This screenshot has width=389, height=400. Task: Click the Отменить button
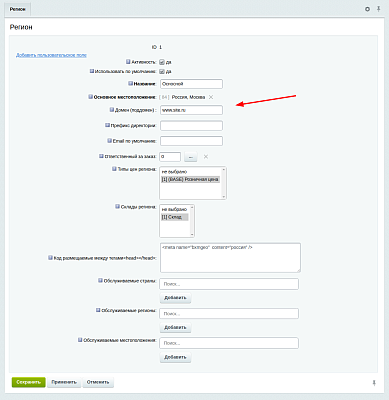coord(98,382)
